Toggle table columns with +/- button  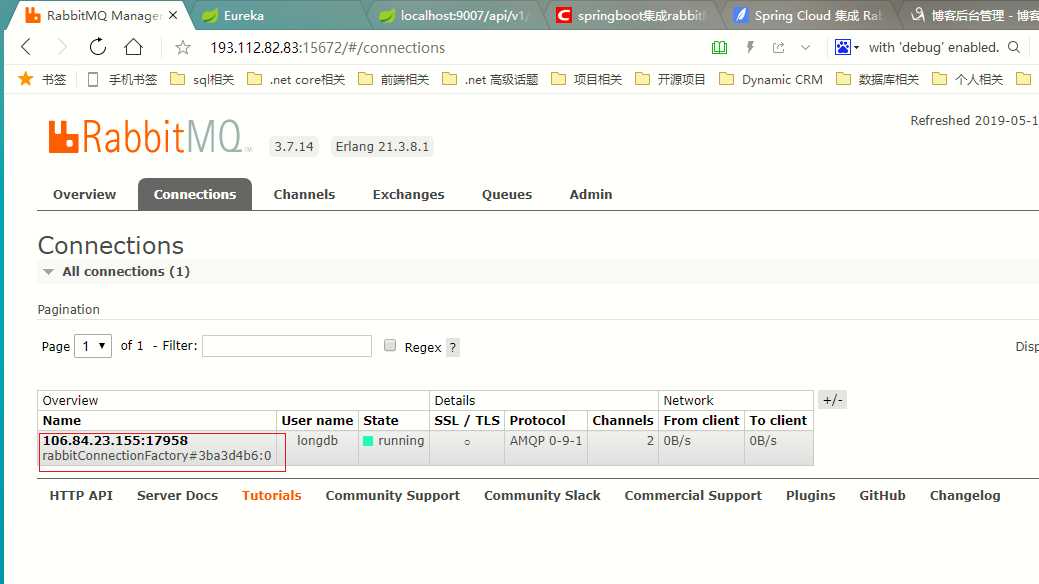pos(832,400)
